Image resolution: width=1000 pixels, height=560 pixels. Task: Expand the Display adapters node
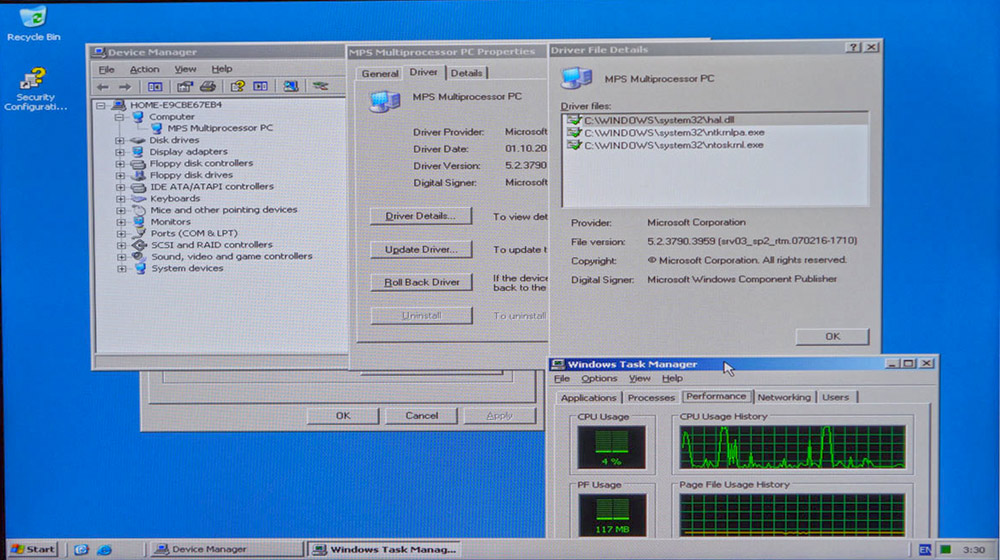(x=120, y=152)
